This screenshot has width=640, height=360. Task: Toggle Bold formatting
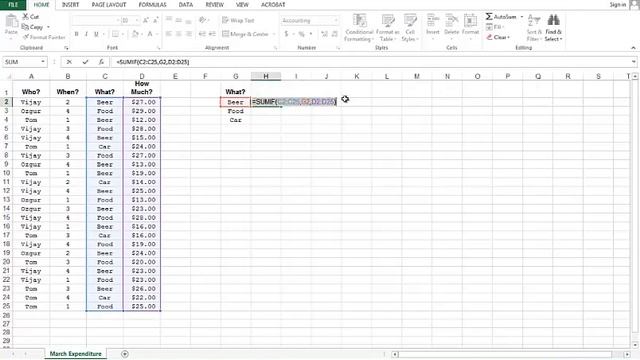[x=76, y=34]
